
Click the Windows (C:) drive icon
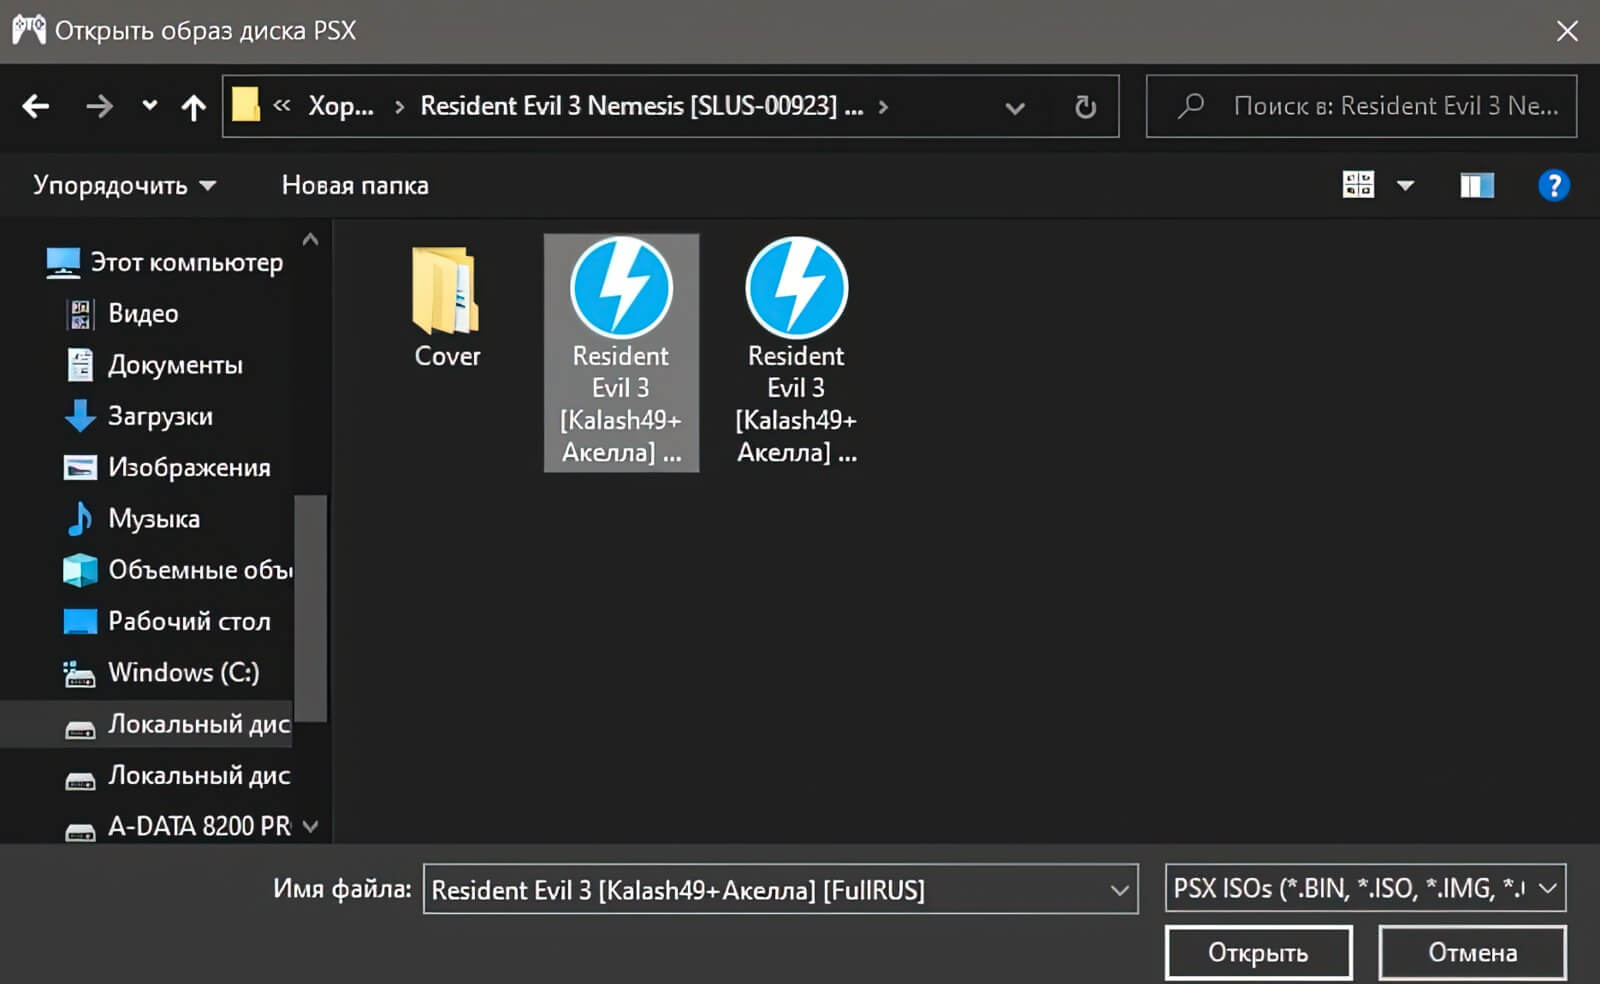(79, 674)
